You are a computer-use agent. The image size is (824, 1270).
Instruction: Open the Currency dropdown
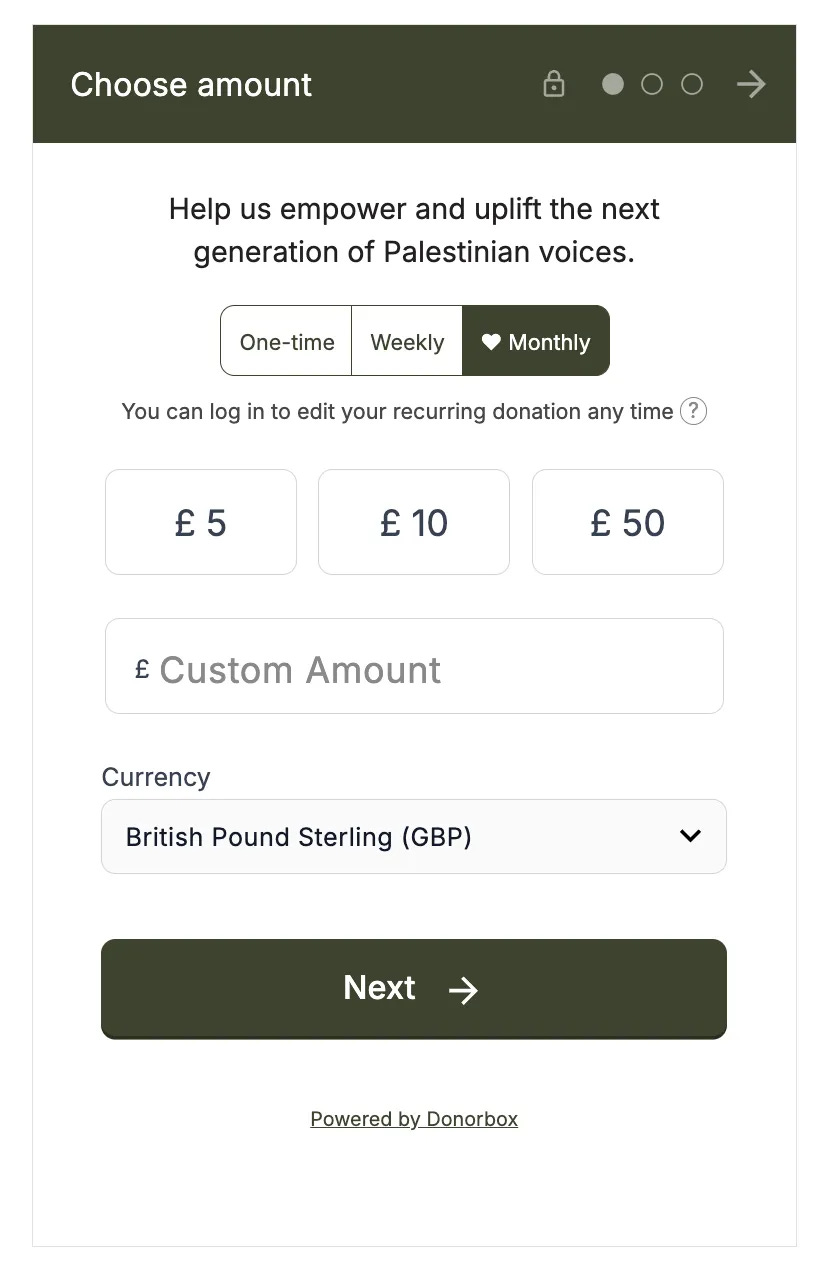pyautogui.click(x=414, y=836)
